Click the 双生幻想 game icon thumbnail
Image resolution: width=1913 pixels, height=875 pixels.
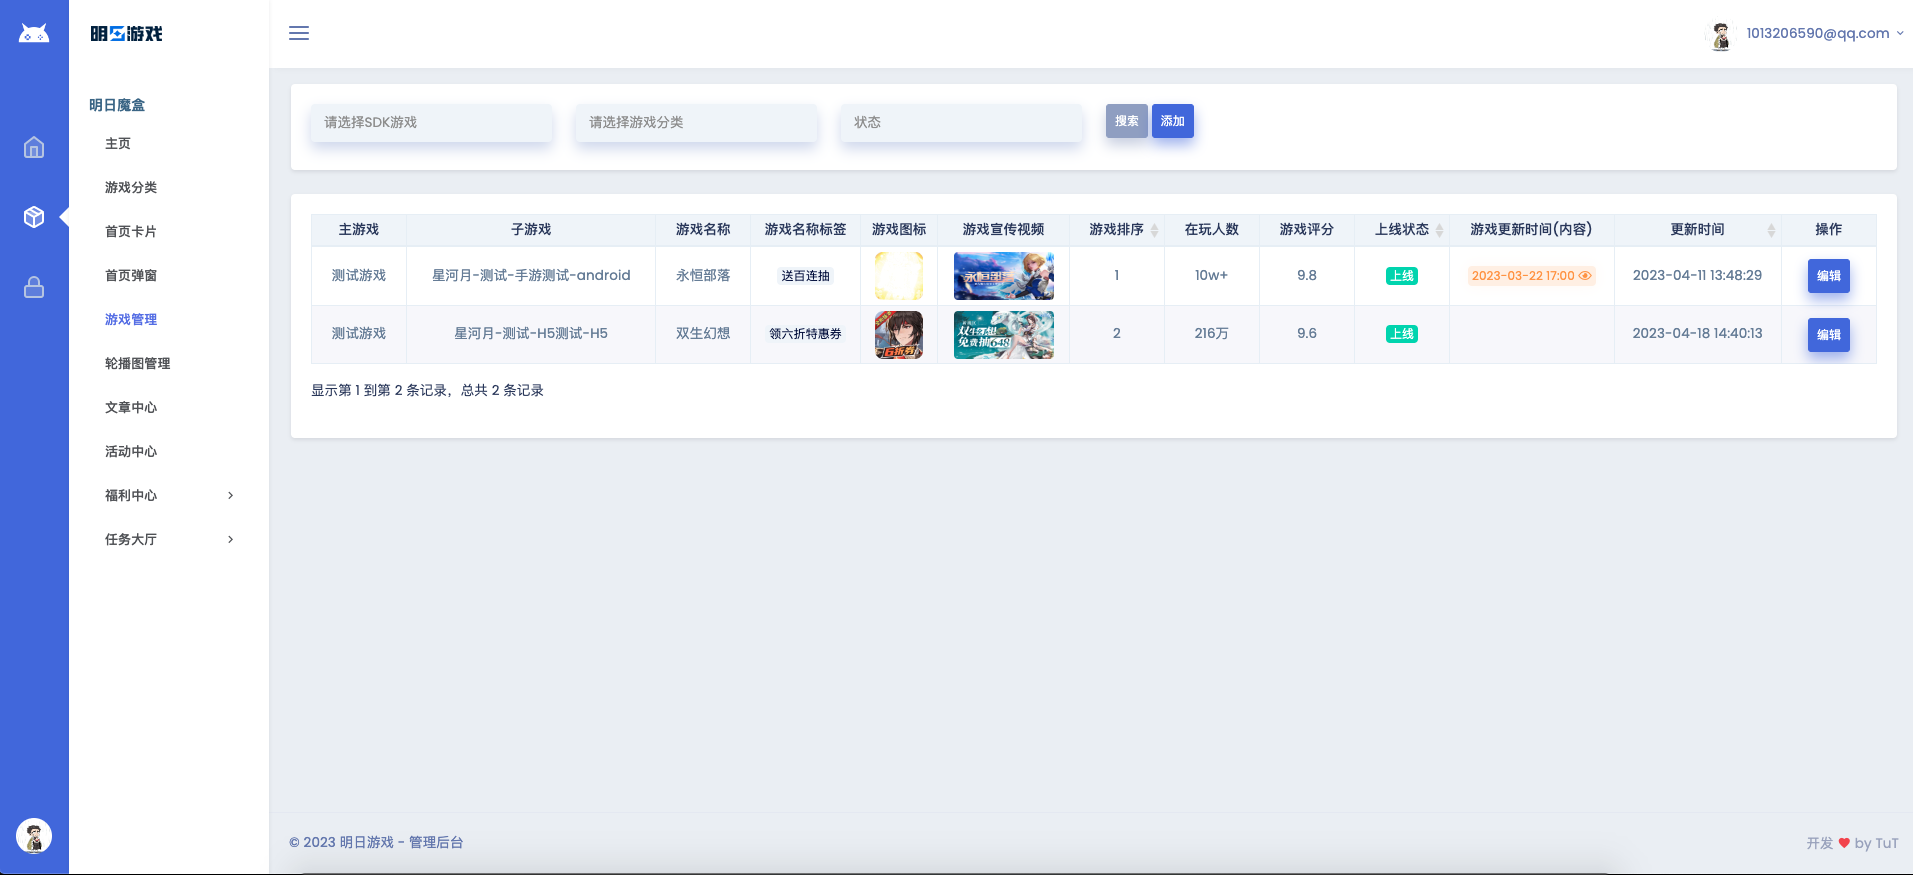tap(898, 334)
